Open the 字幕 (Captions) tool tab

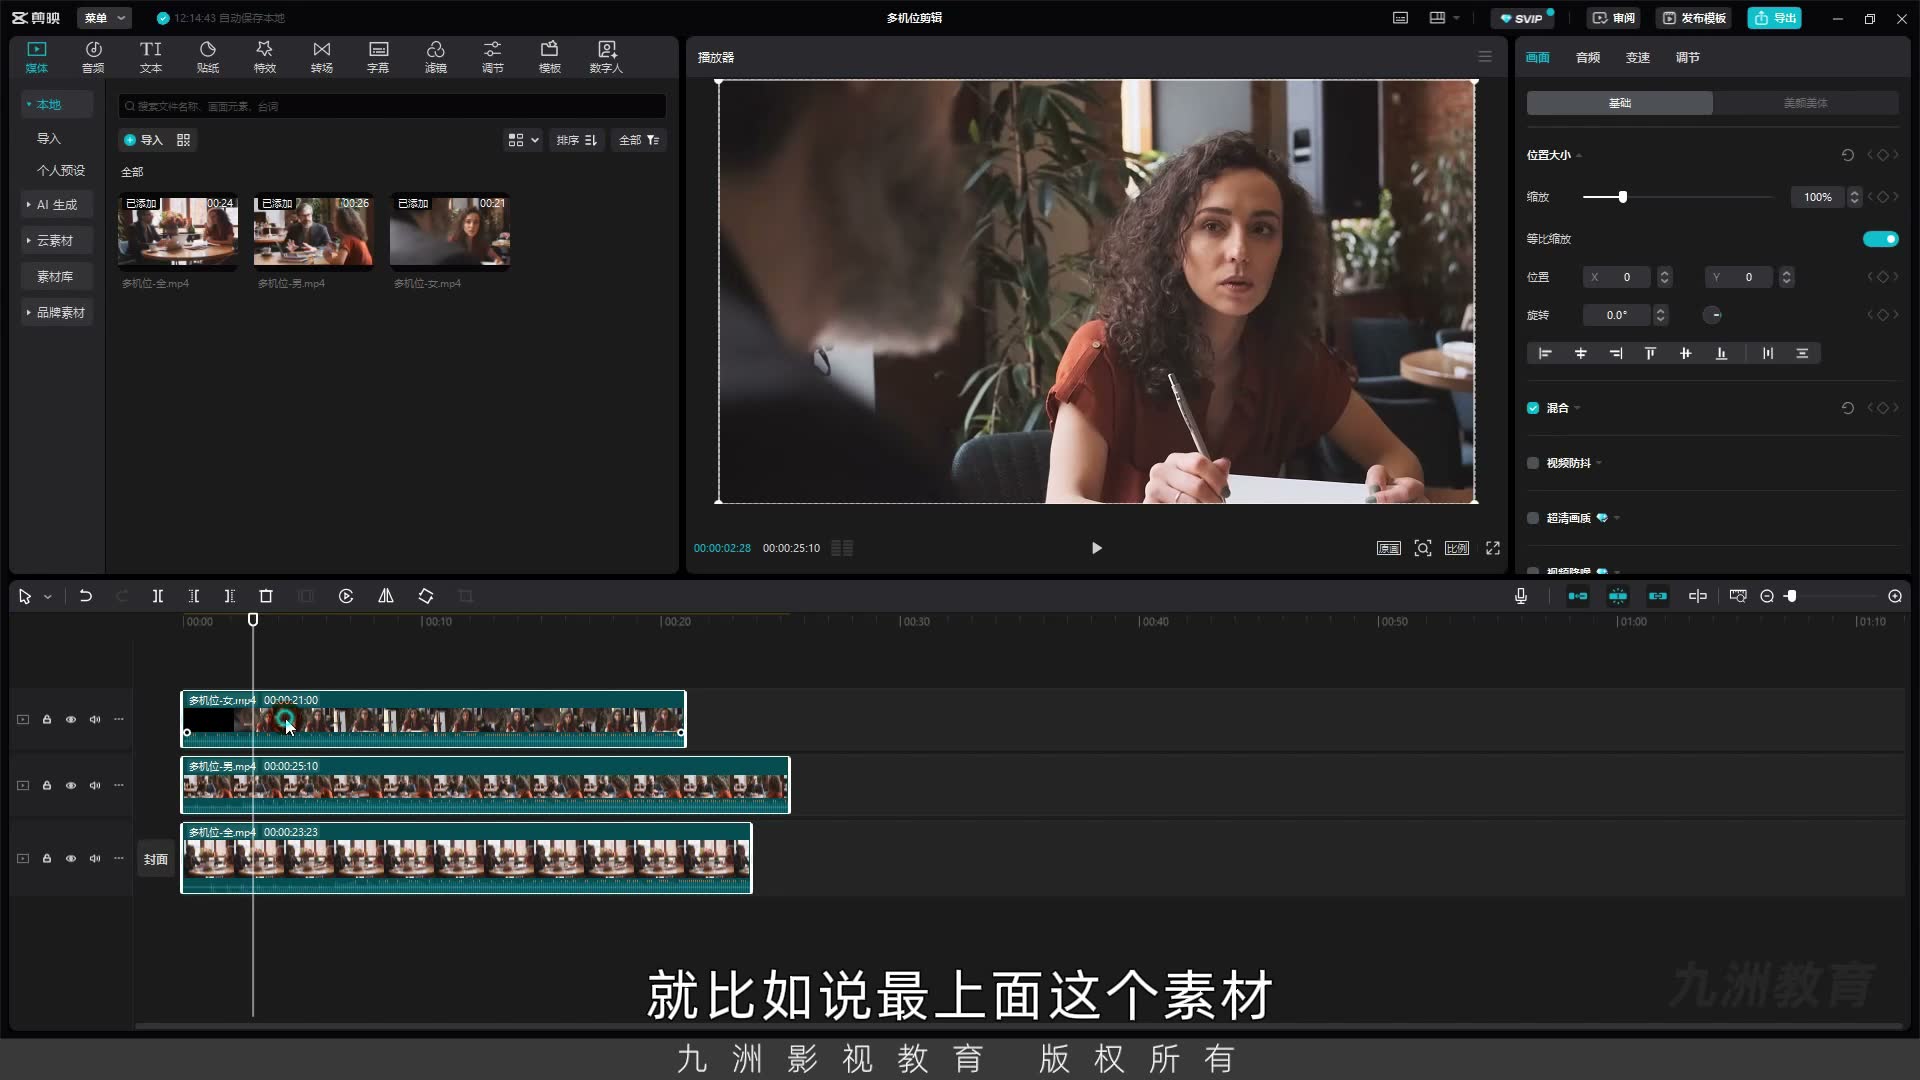[x=378, y=57]
